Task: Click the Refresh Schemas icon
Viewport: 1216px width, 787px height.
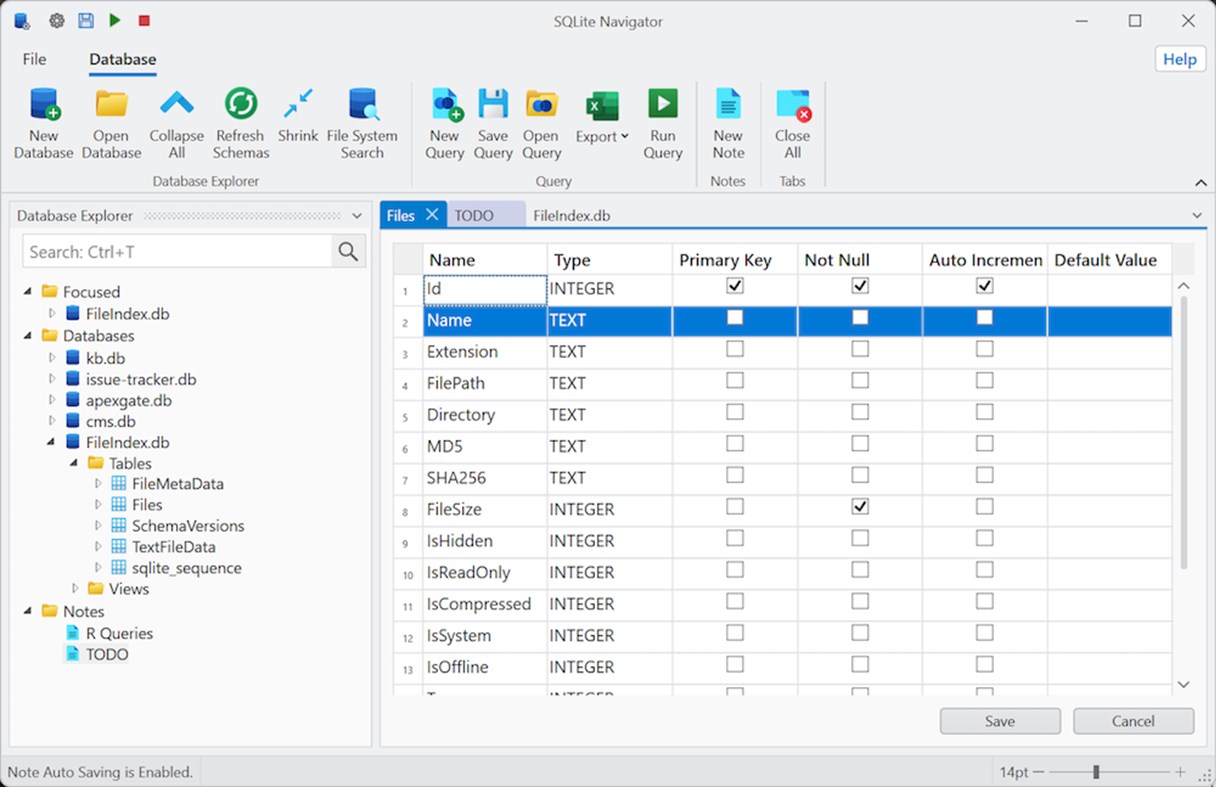Action: [240, 105]
